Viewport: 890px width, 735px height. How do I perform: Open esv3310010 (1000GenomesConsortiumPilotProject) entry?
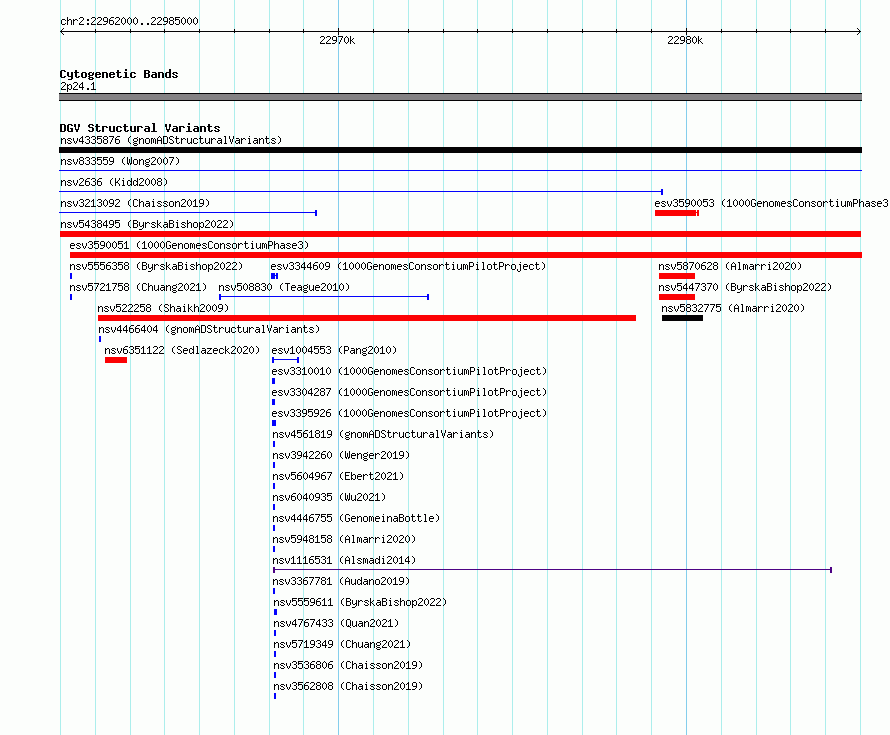(409, 371)
